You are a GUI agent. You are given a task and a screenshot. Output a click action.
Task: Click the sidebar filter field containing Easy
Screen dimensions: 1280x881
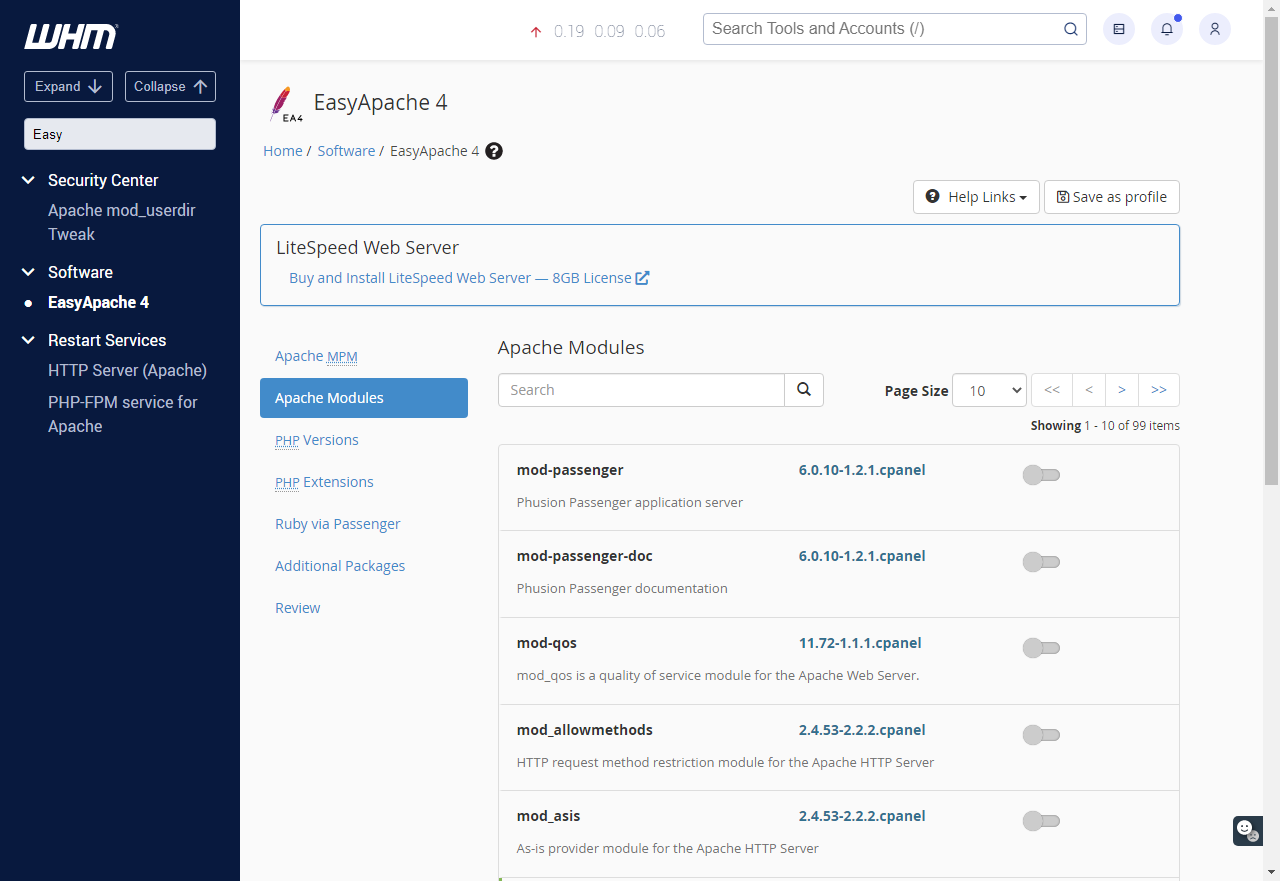120,134
